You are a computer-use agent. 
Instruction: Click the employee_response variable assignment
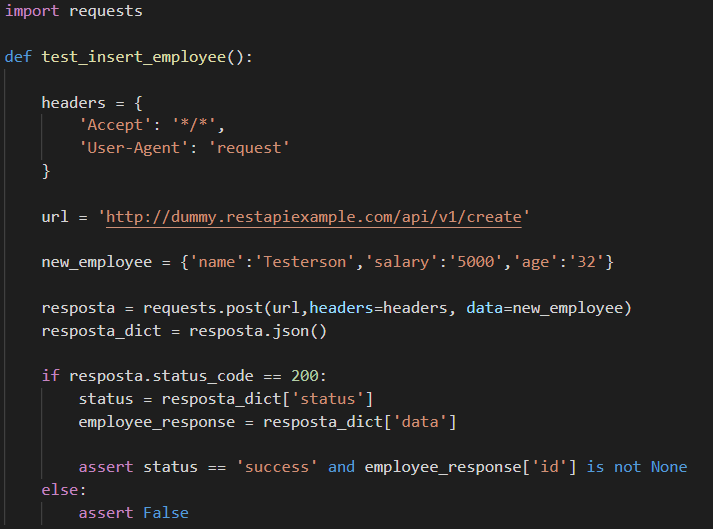tap(156, 422)
